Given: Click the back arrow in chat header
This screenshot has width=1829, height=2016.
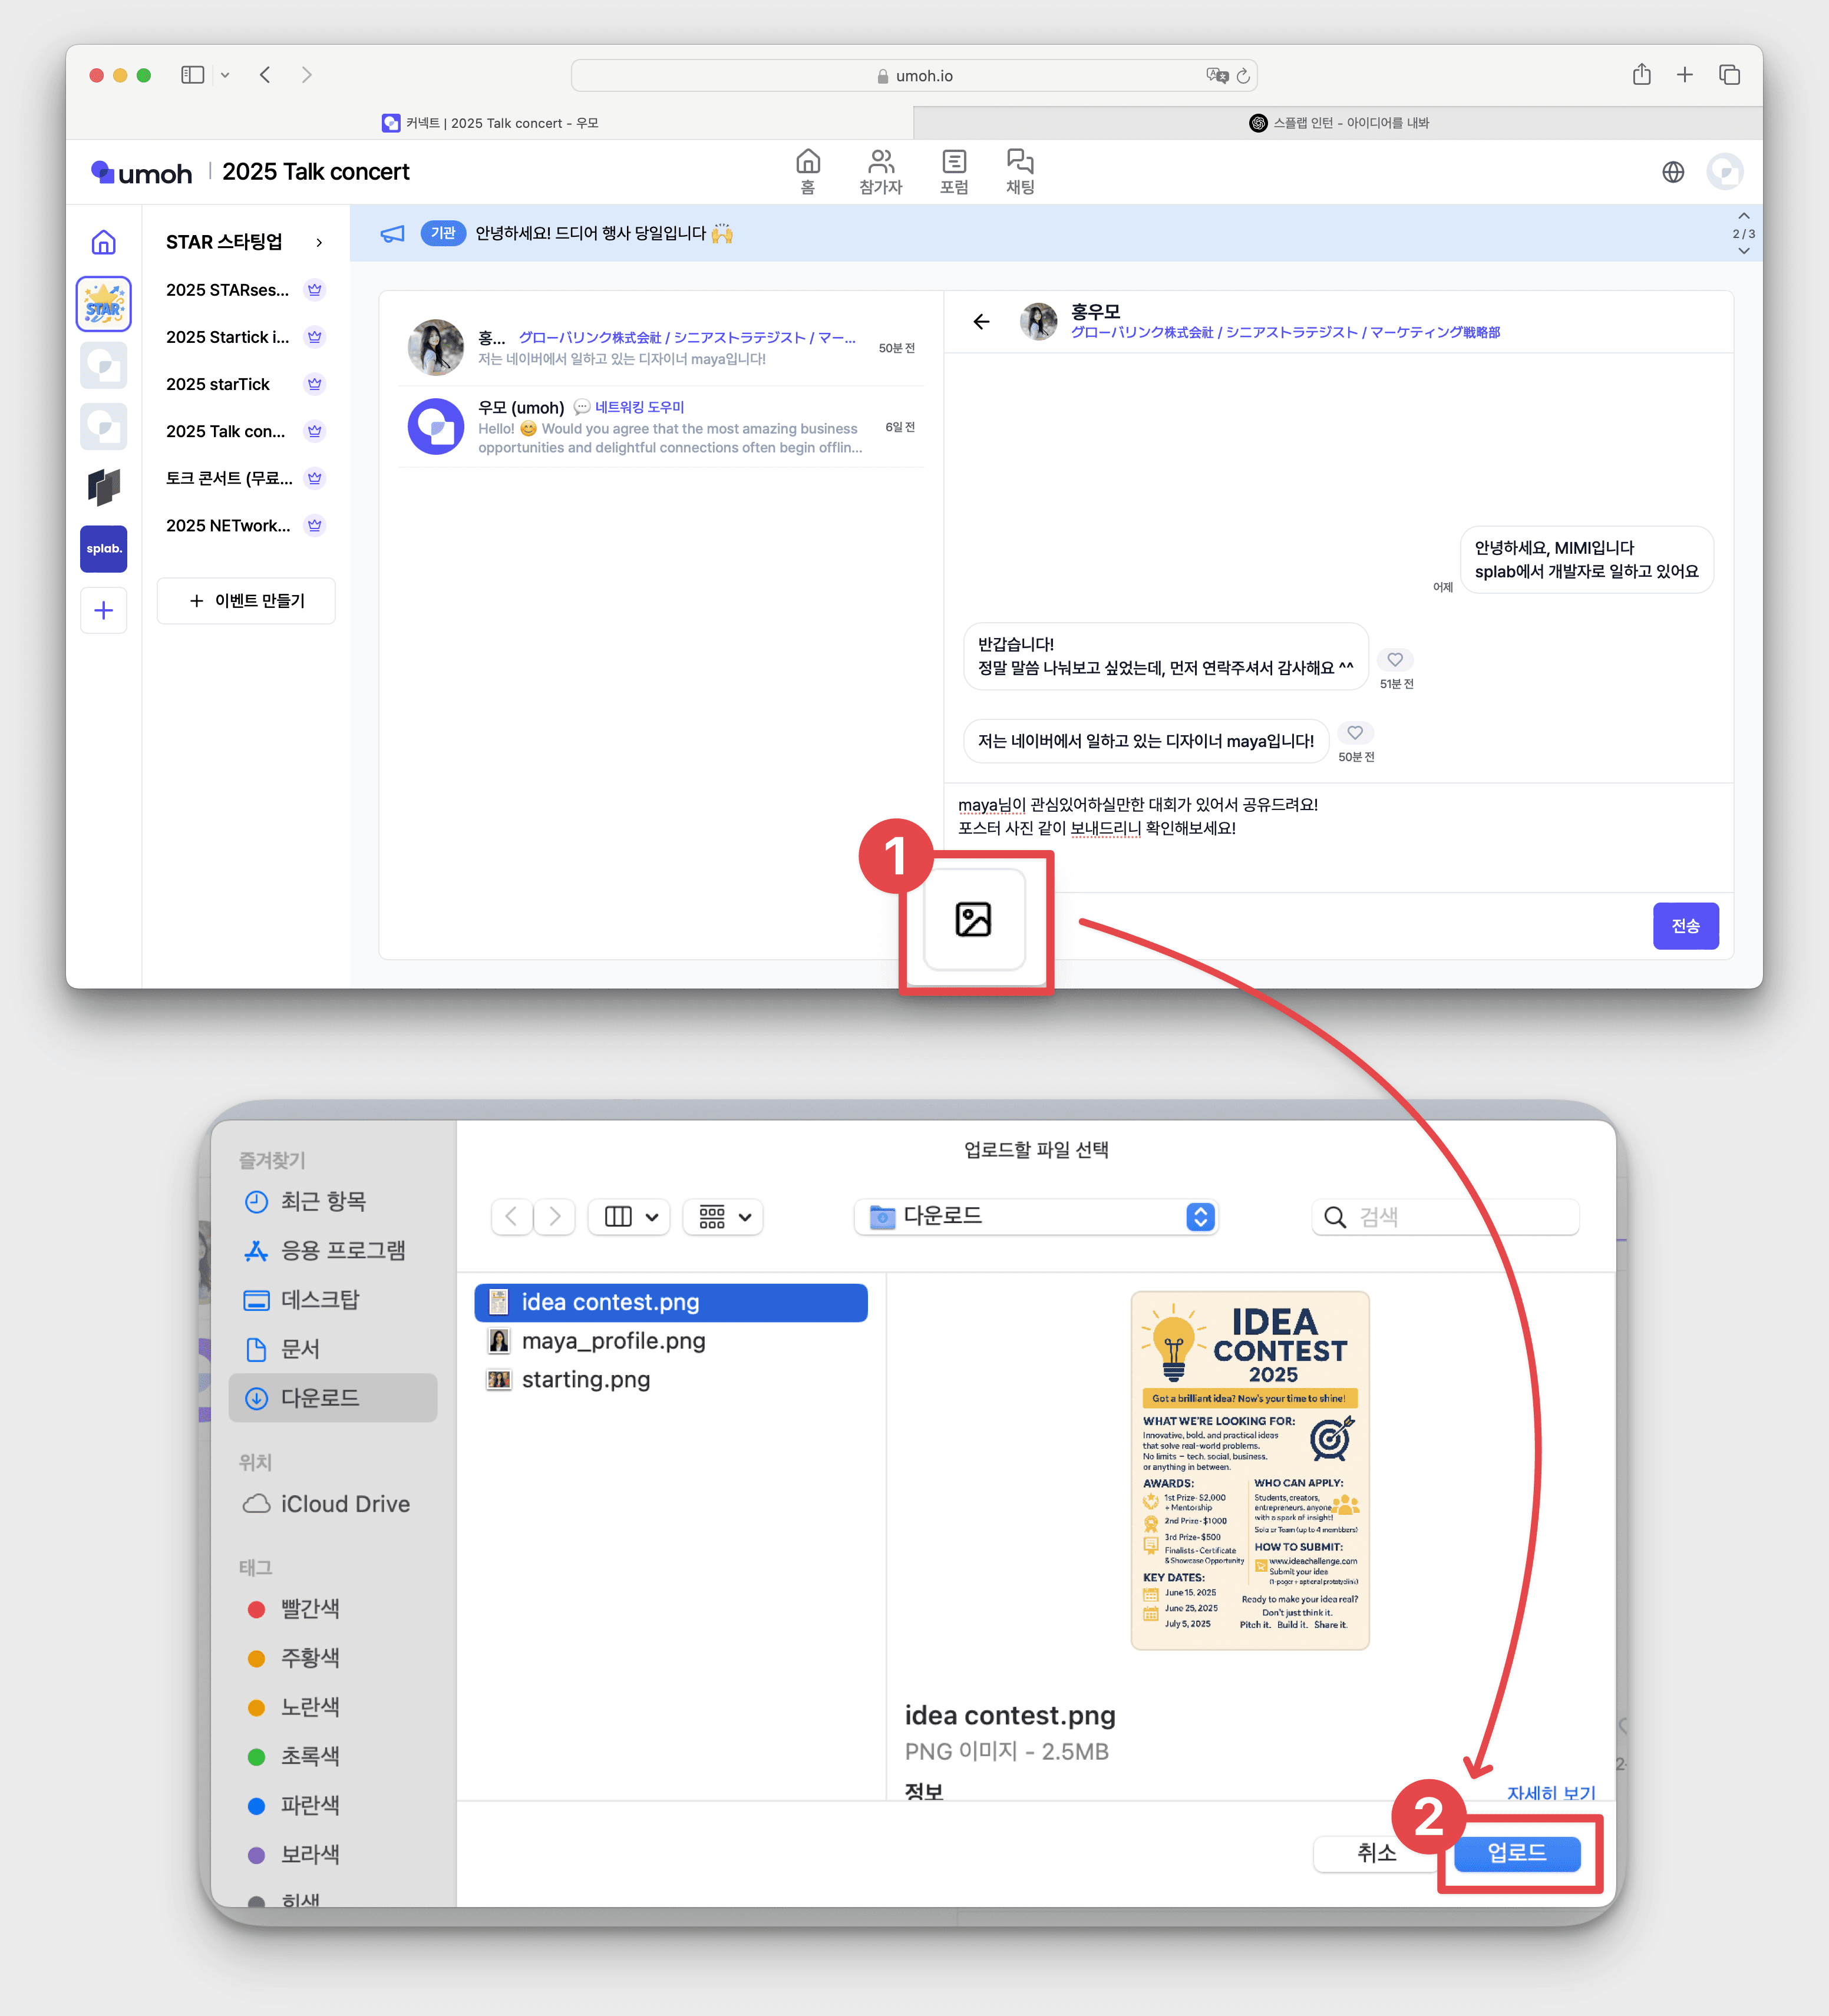Looking at the screenshot, I should [981, 321].
